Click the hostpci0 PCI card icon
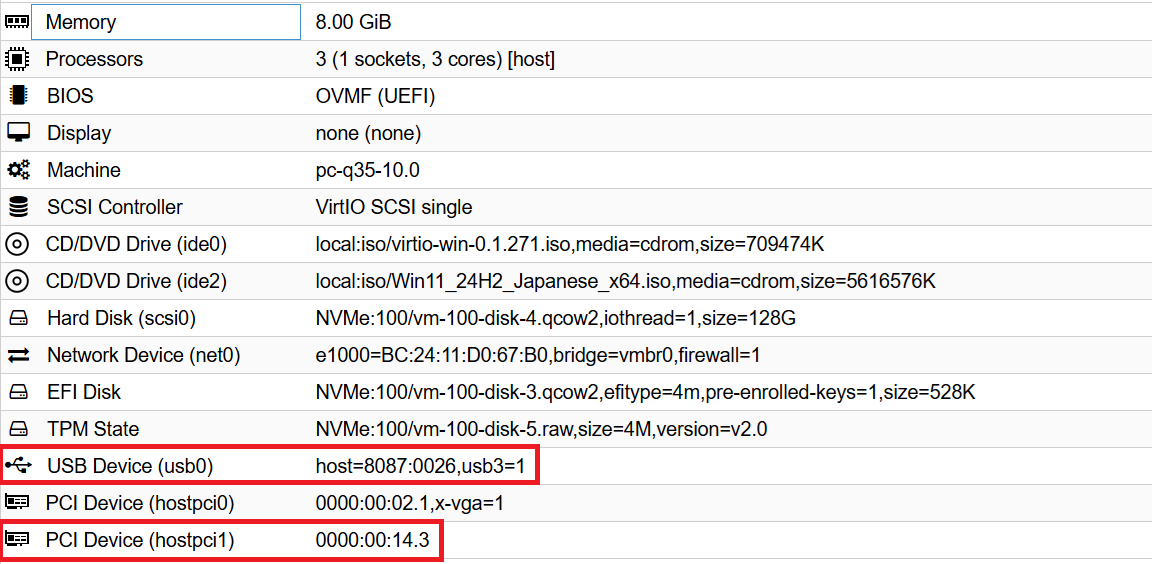The width and height of the screenshot is (1152, 564). (x=17, y=503)
